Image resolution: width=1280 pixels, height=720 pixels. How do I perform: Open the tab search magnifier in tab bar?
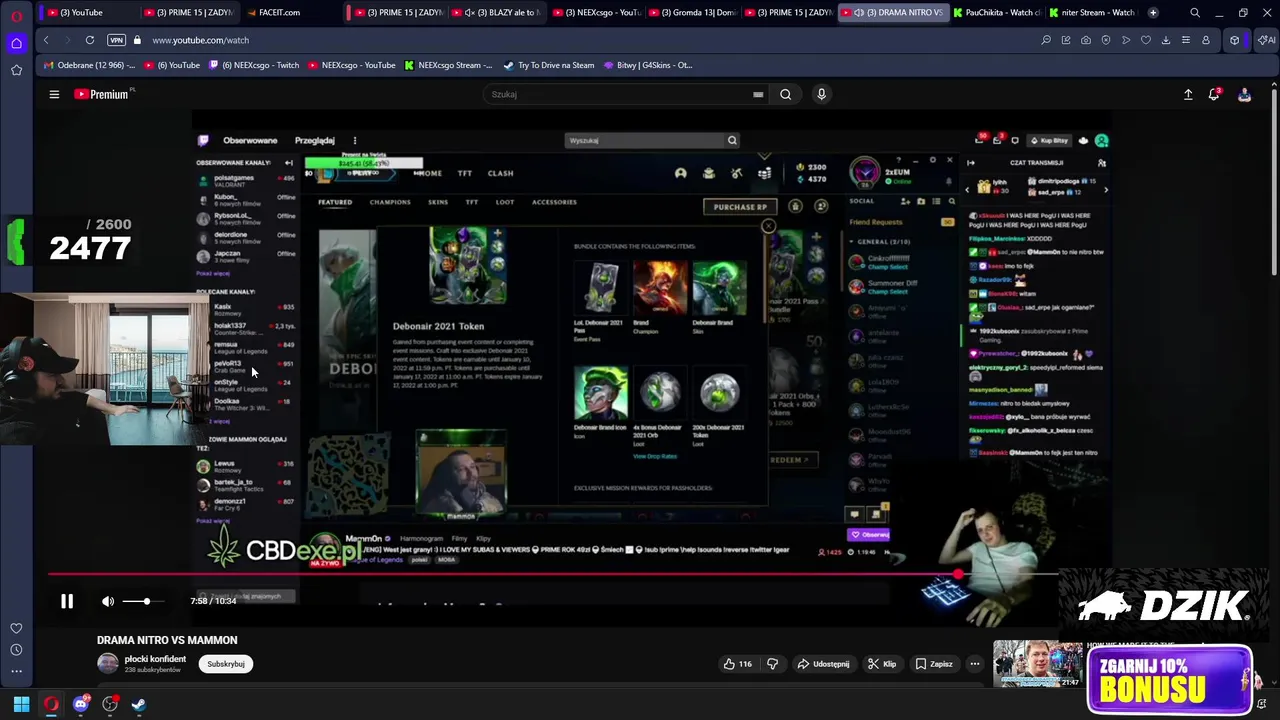1195,13
